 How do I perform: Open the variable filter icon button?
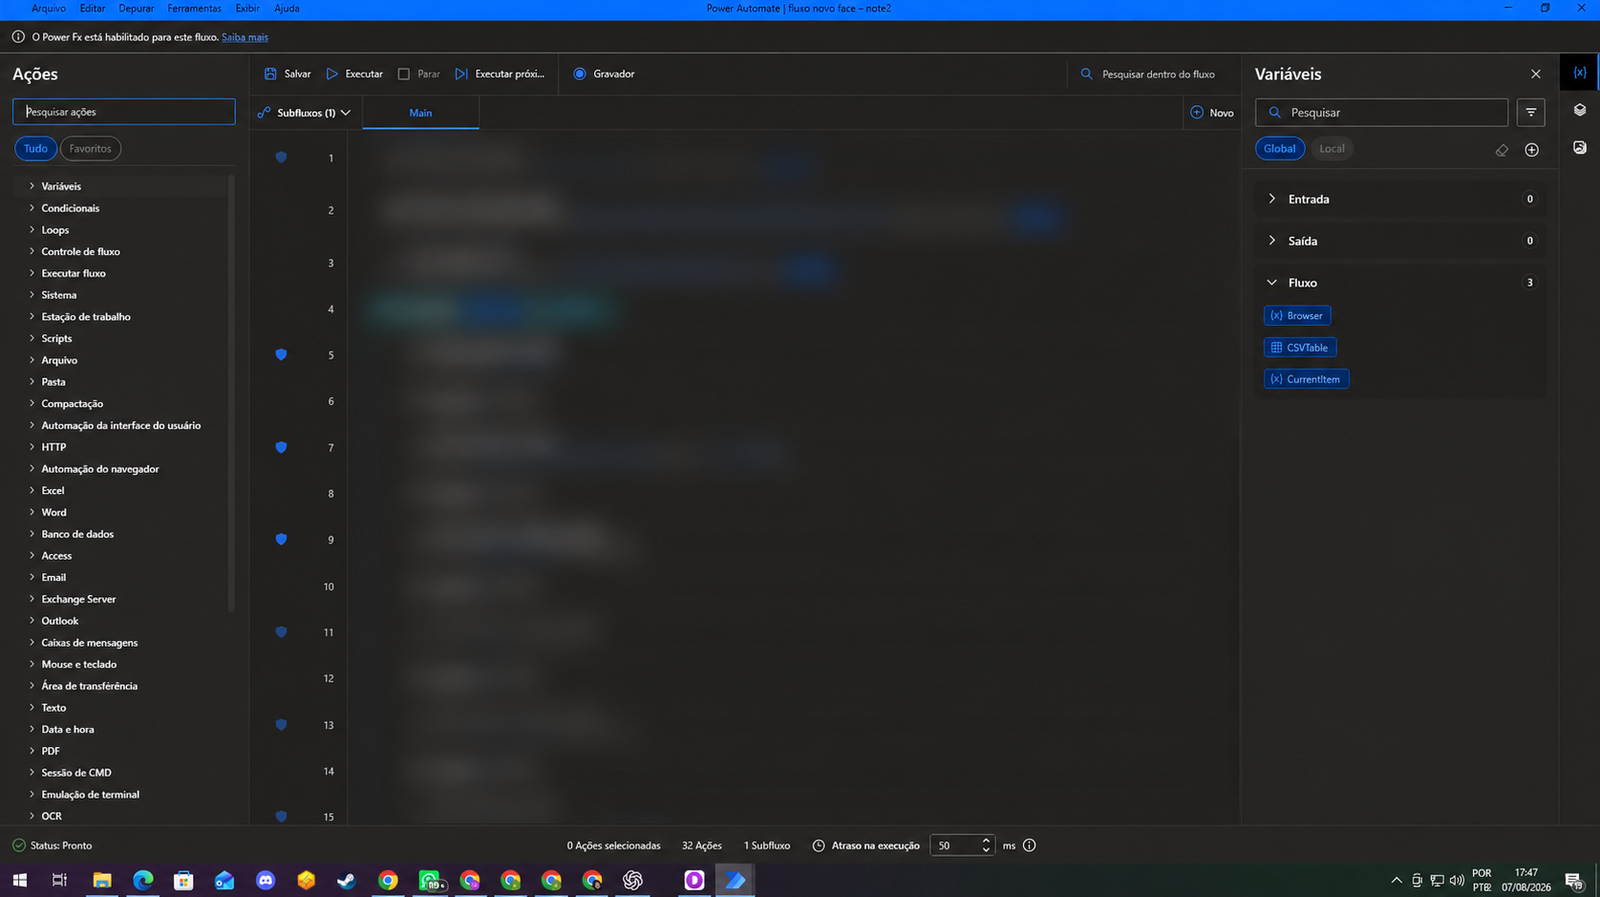[x=1531, y=112]
